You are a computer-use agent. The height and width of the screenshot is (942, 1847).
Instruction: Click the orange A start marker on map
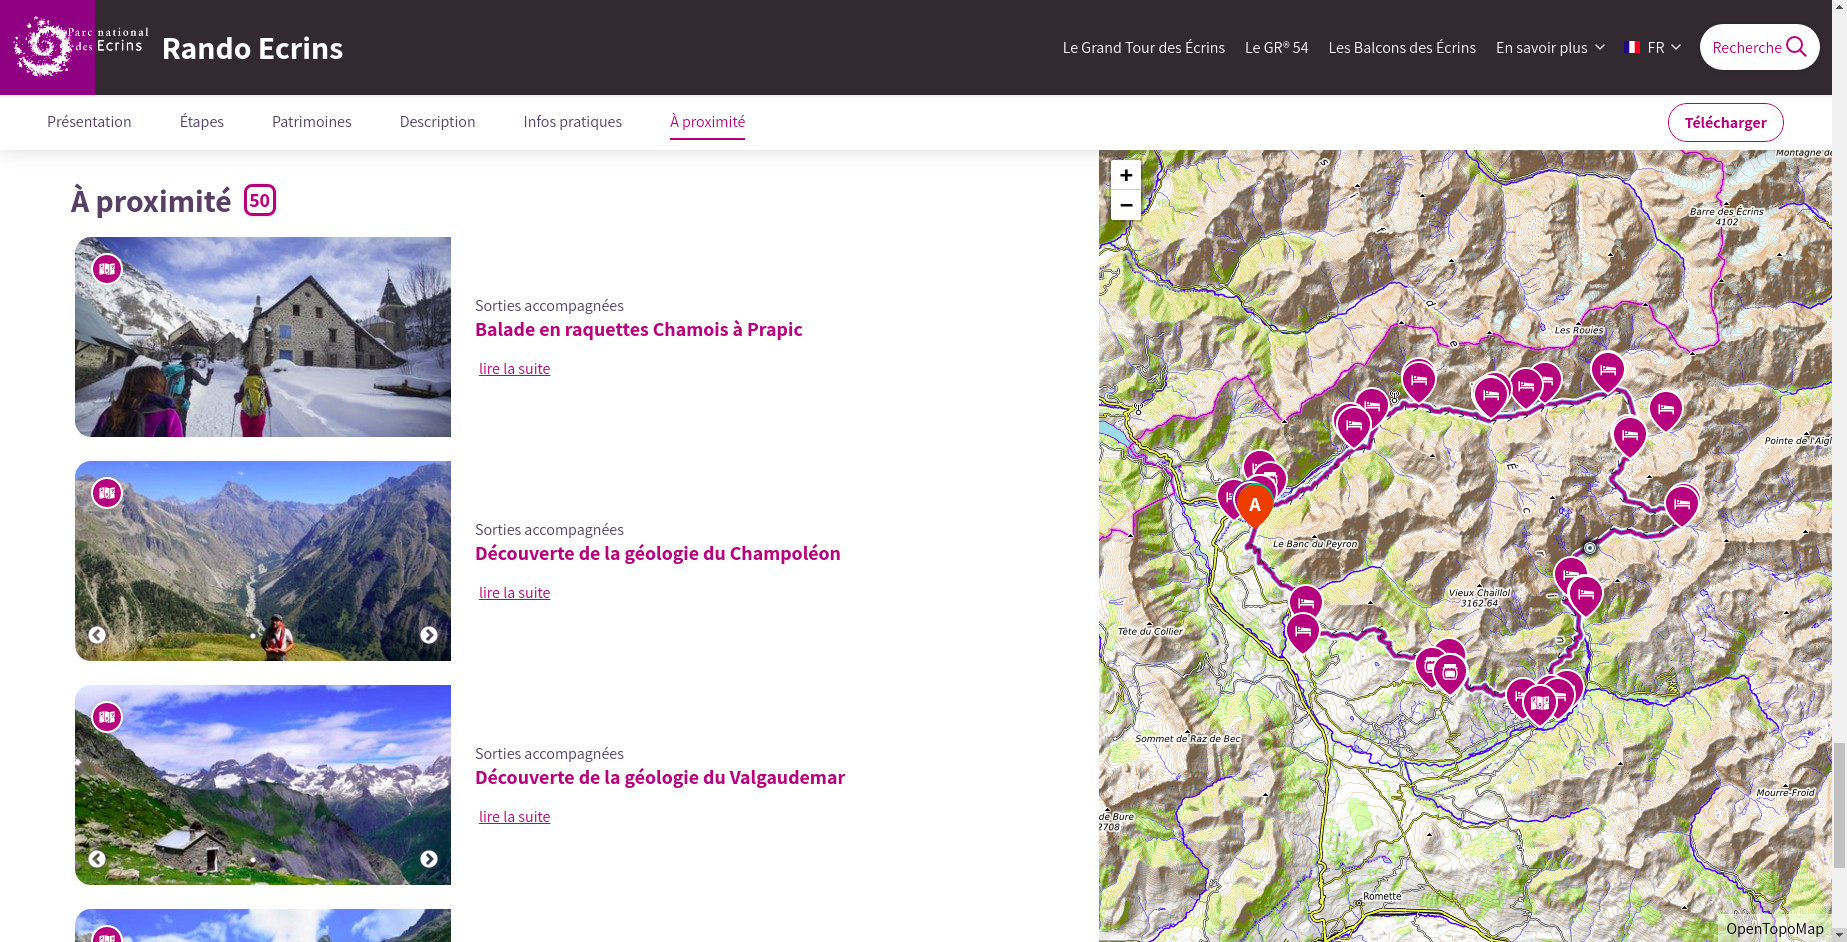[x=1255, y=506]
